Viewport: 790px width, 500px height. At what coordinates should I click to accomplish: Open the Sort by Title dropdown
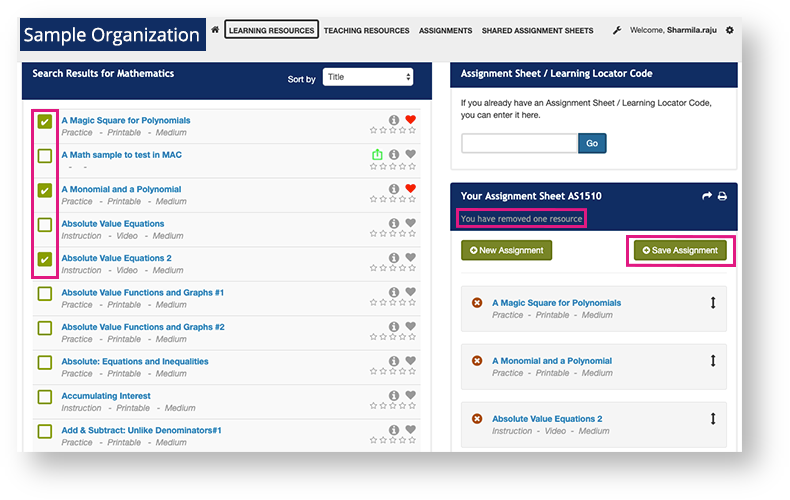click(367, 77)
